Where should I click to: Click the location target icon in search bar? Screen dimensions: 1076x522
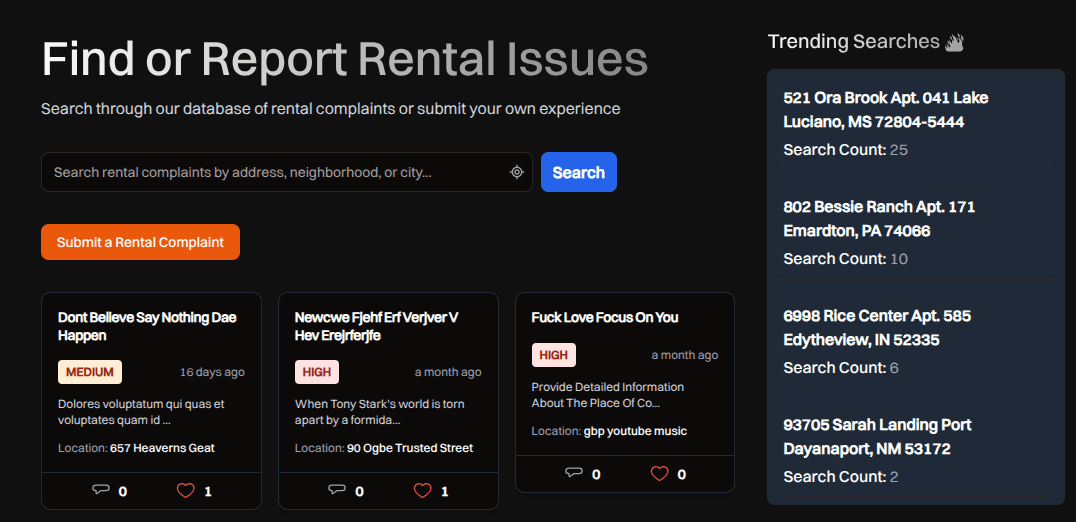point(517,172)
